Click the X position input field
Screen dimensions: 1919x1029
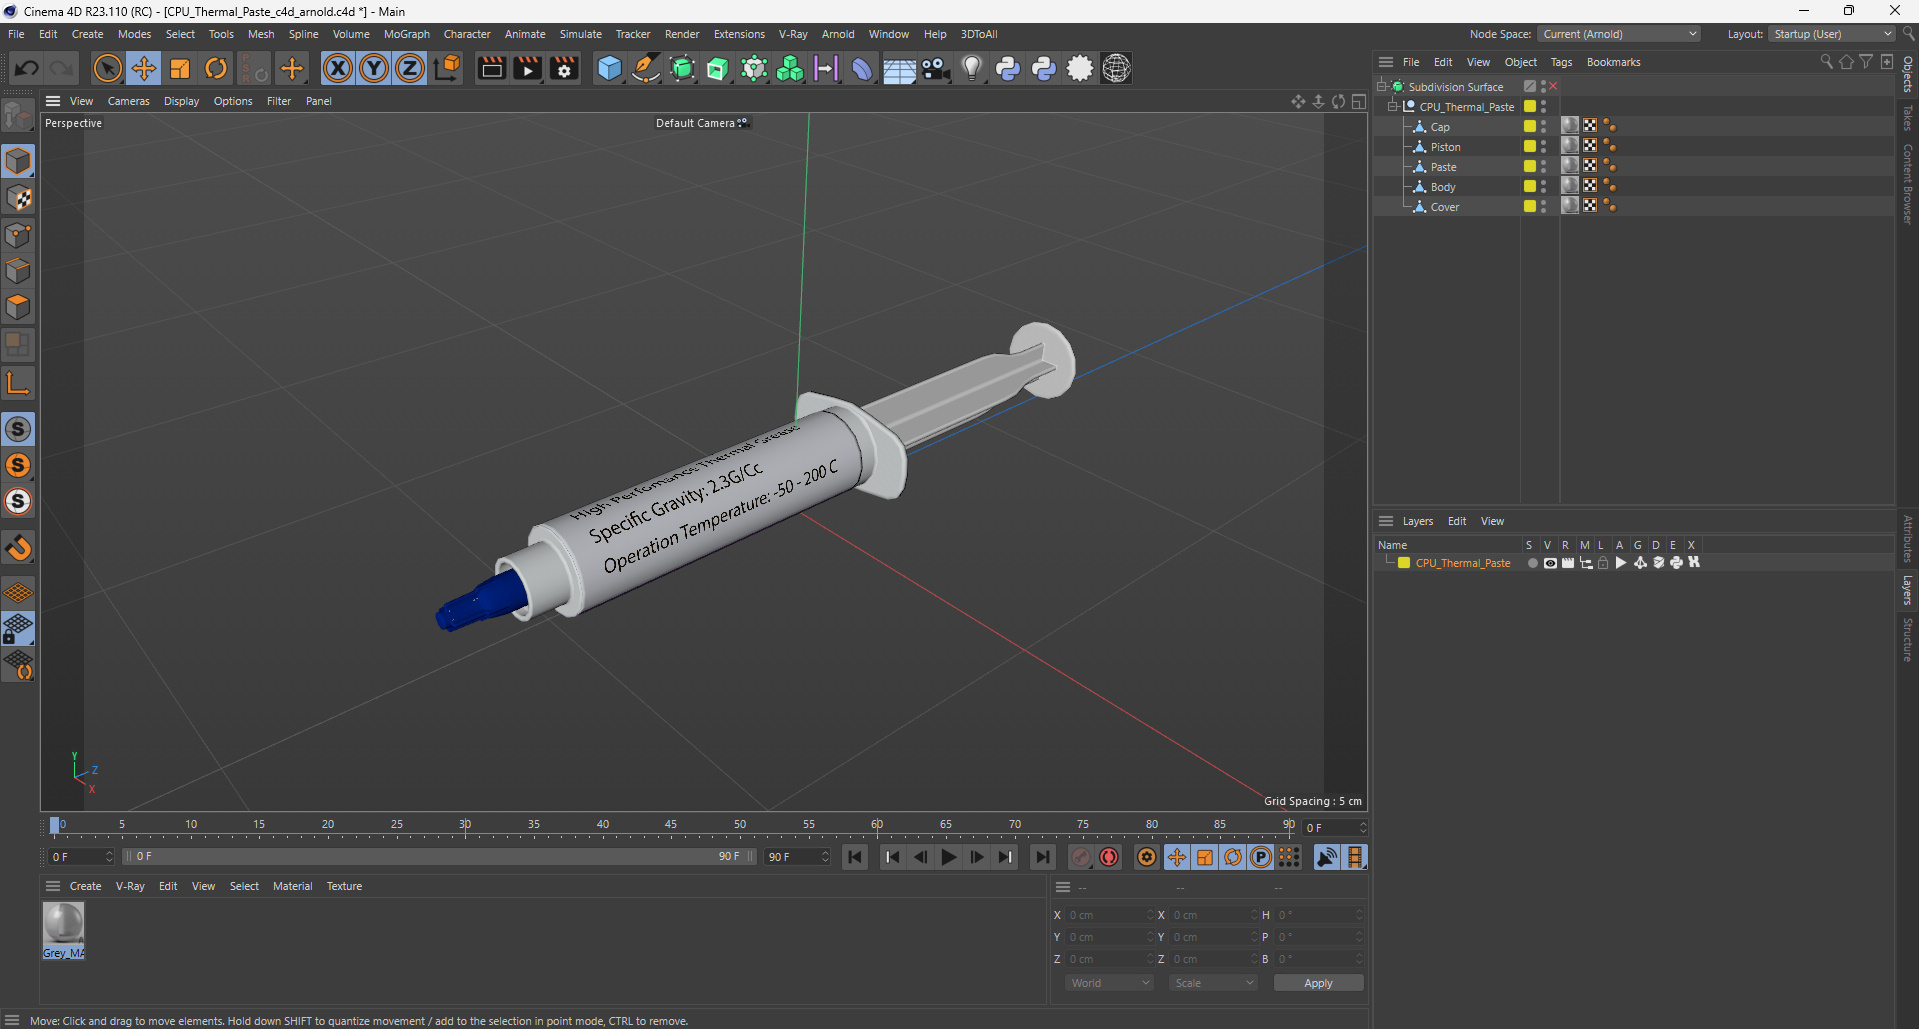(x=1109, y=915)
